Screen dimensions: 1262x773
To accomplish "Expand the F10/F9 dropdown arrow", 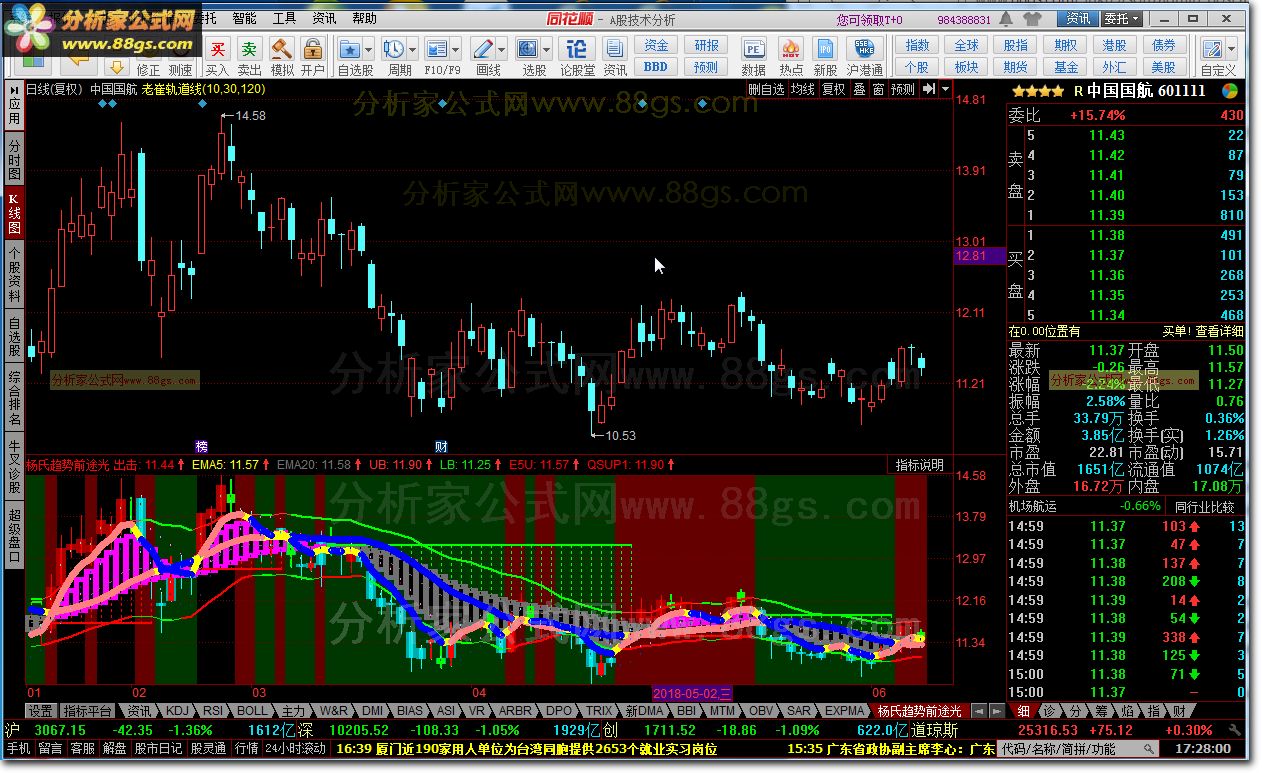I will [x=456, y=49].
